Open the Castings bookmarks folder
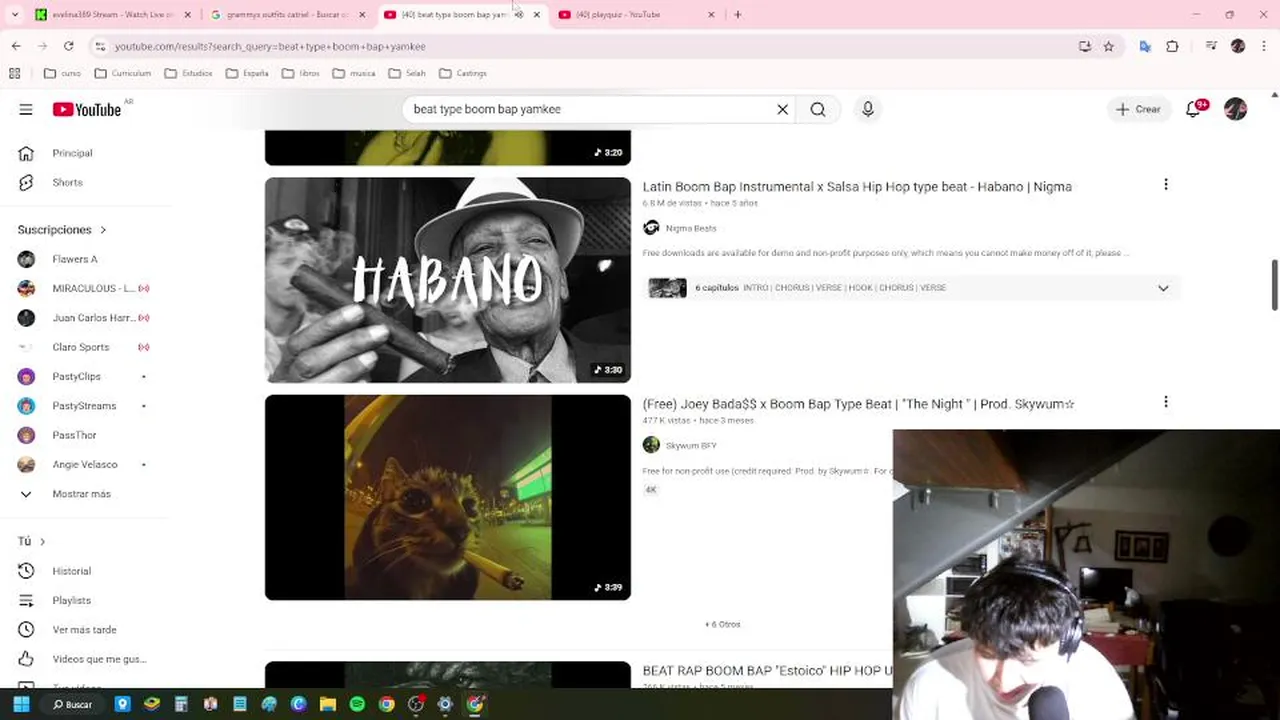1280x720 pixels. (x=463, y=73)
